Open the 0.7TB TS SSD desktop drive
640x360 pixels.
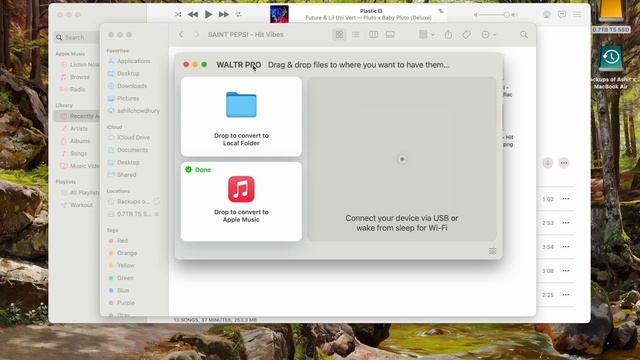point(611,16)
